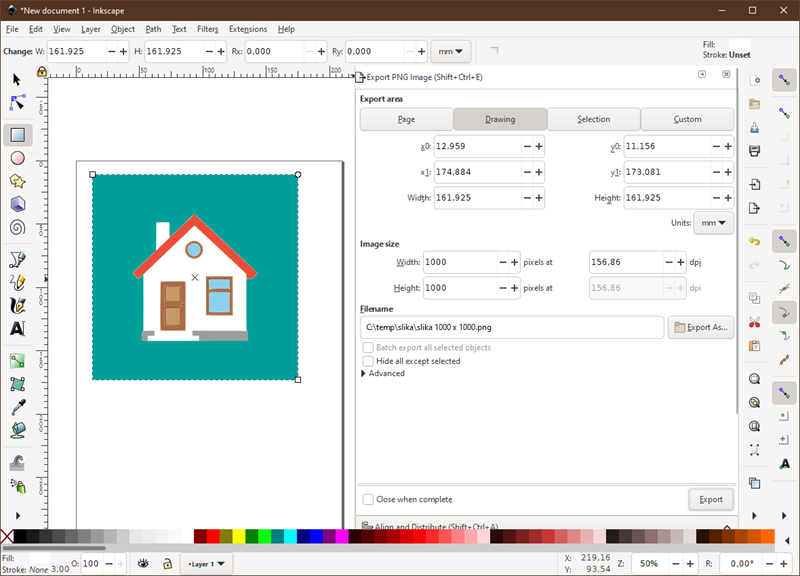
Task: Select the Star/Polygon tool
Action: [x=17, y=181]
